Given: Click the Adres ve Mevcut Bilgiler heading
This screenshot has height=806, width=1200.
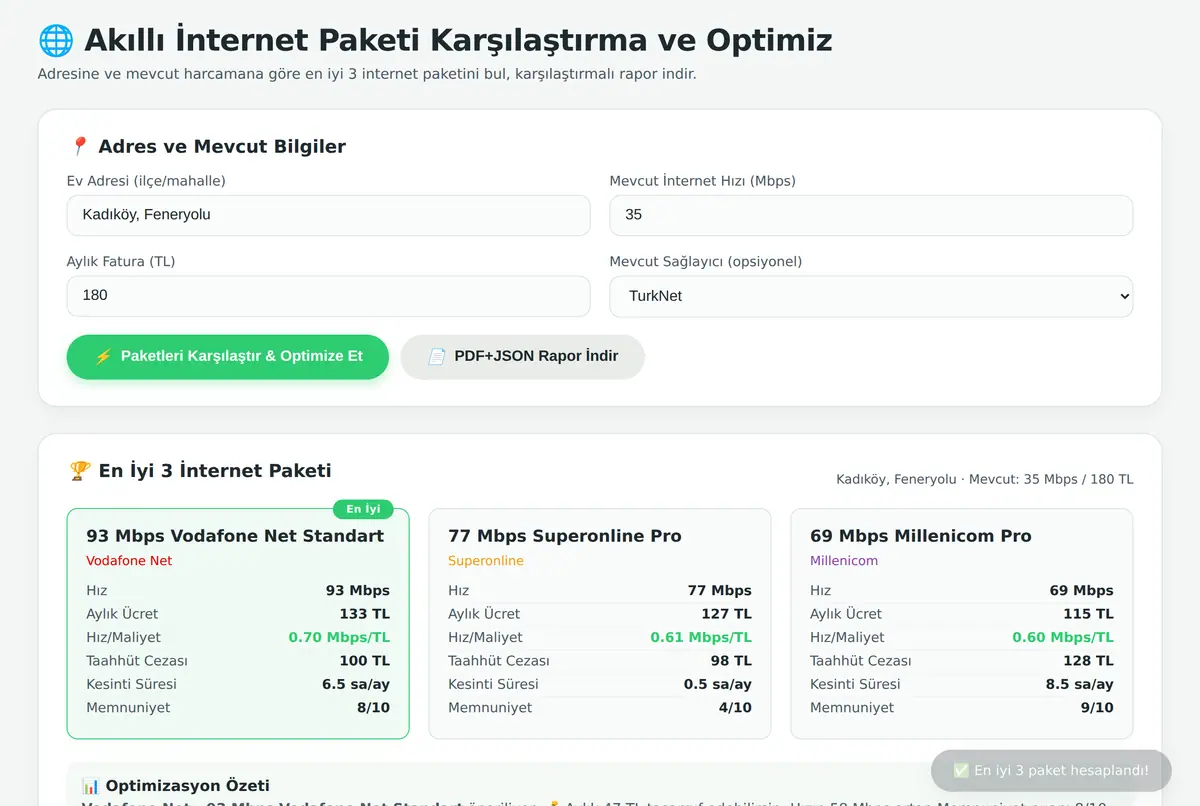Looking at the screenshot, I should pyautogui.click(x=208, y=146).
